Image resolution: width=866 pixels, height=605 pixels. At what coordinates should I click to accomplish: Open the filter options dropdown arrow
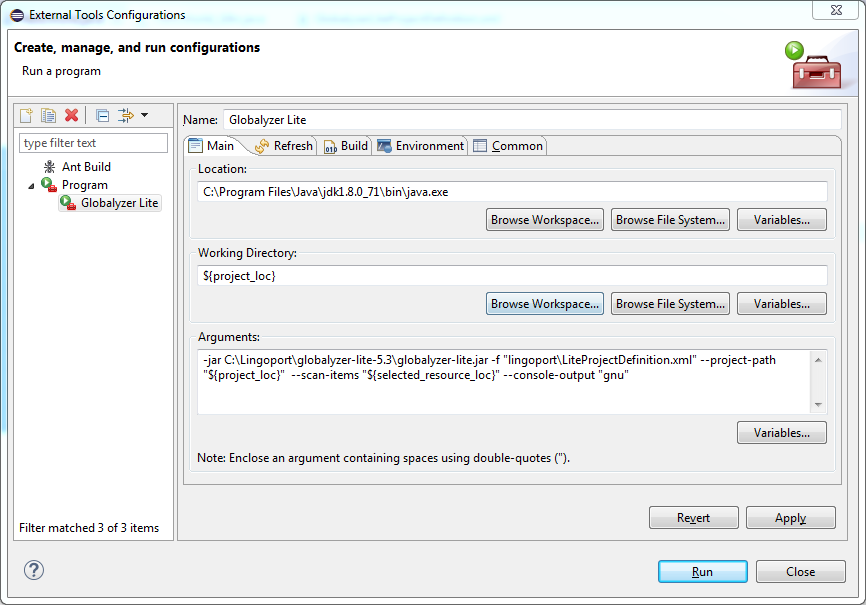click(144, 116)
